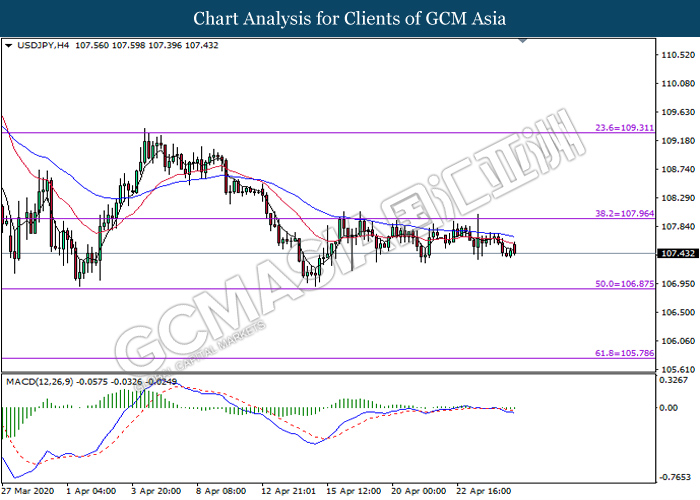Click the 105.610 price scale value
This screenshot has height=500, width=700.
pyautogui.click(x=678, y=369)
